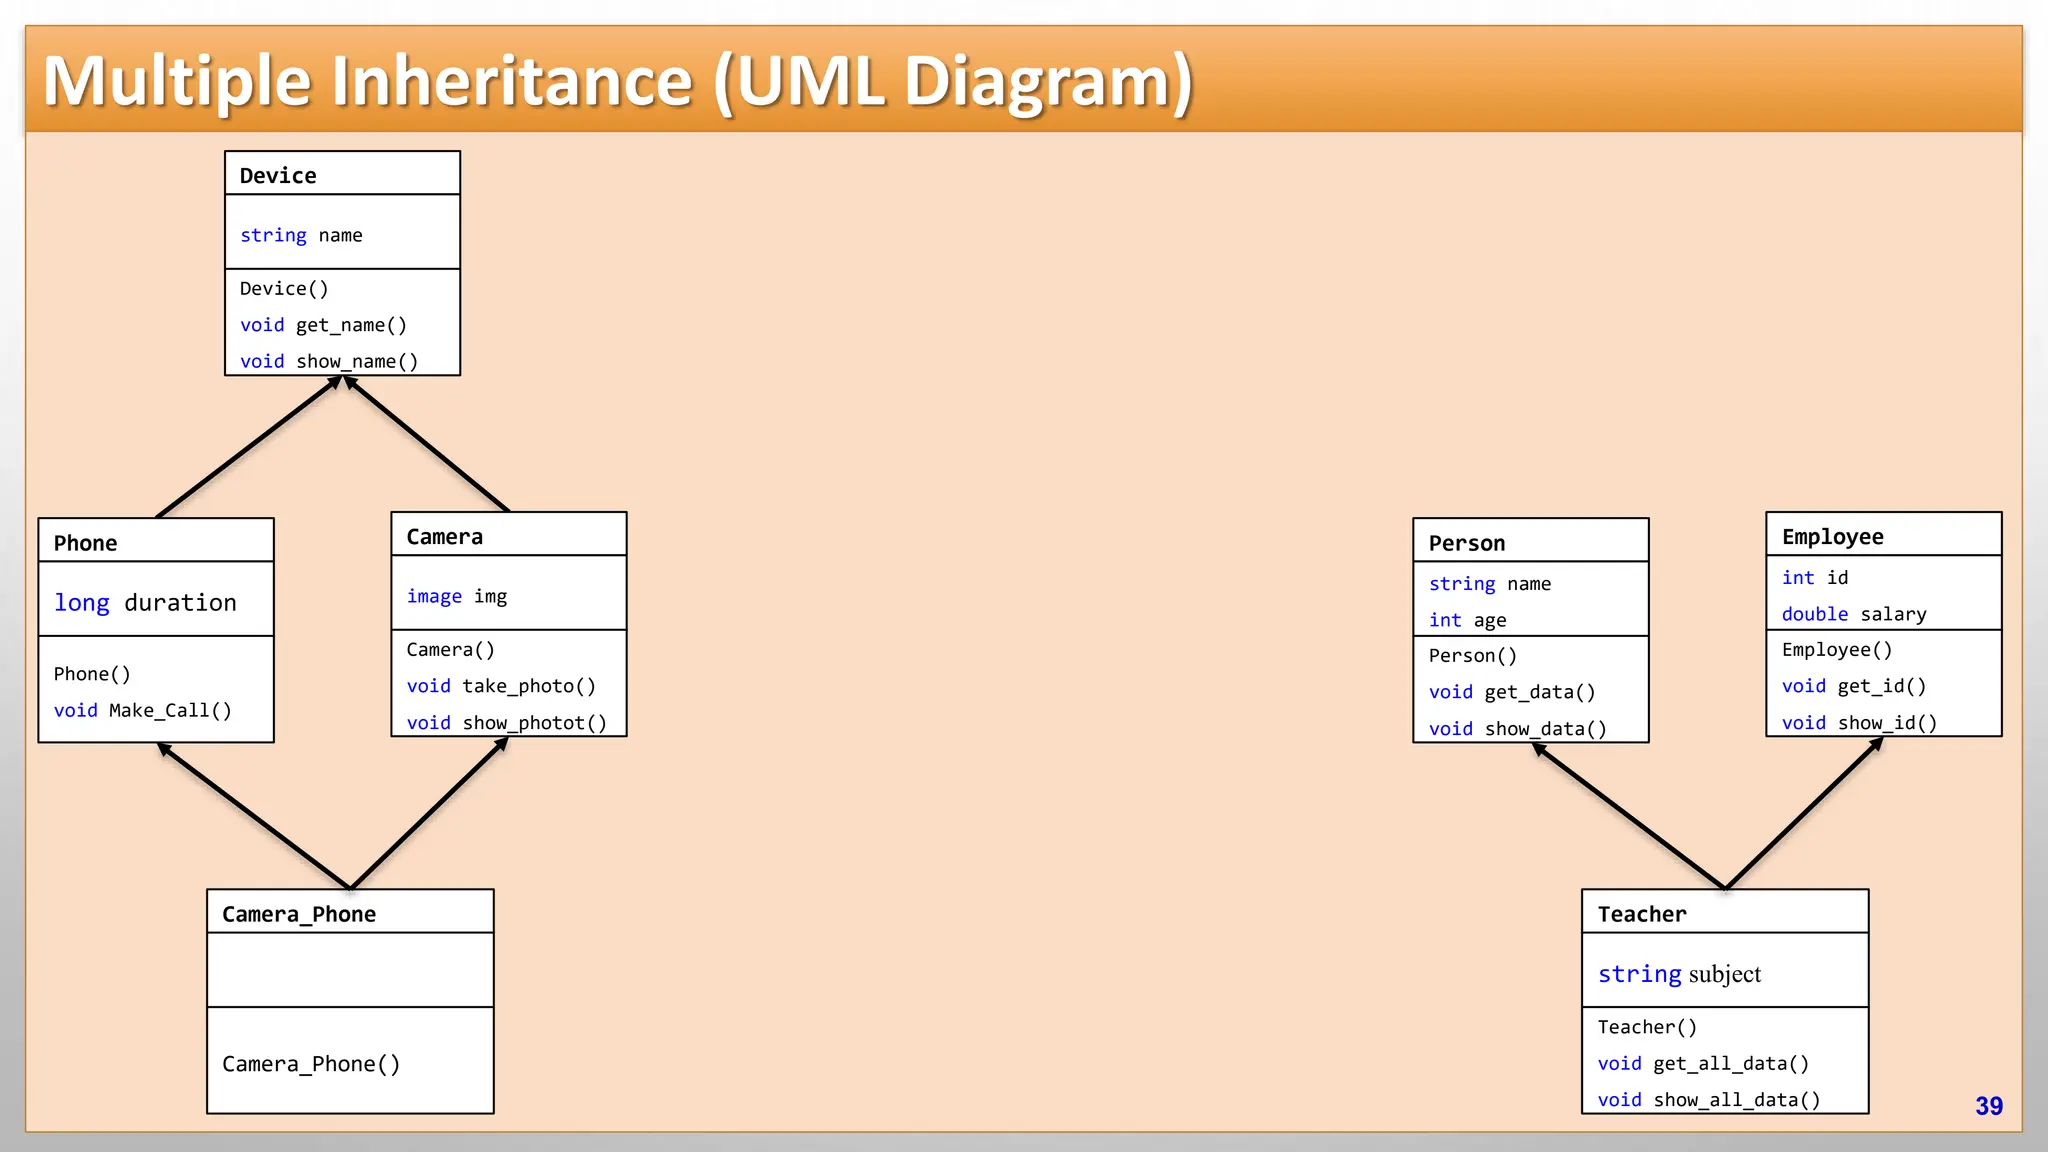Select 'void show_all_data()' in Teacher box
2048x1152 pixels.
pos(1708,1100)
